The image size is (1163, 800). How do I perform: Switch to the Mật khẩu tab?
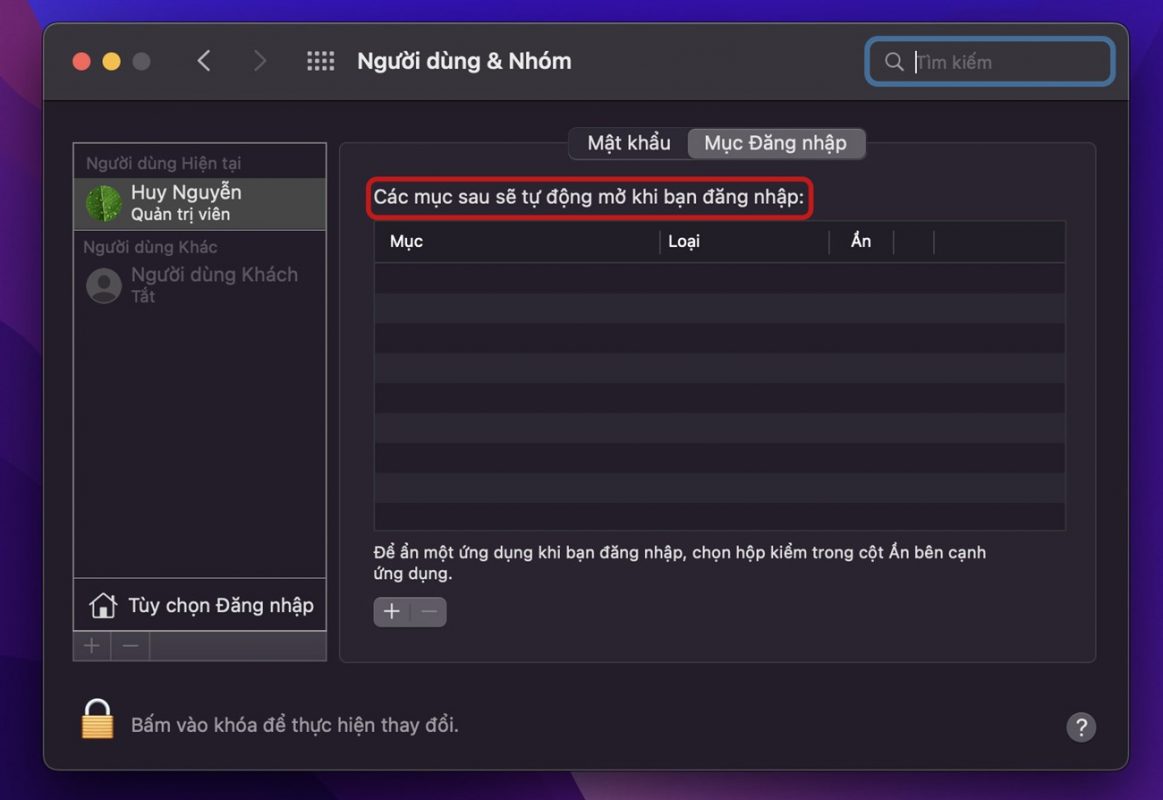click(628, 143)
